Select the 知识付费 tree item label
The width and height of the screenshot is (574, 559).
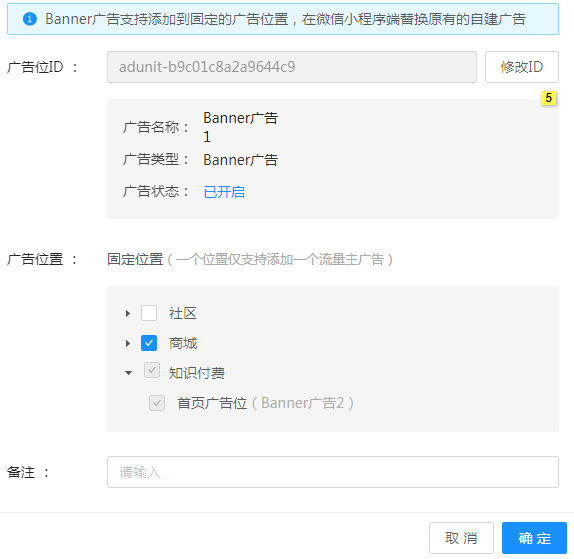(197, 373)
